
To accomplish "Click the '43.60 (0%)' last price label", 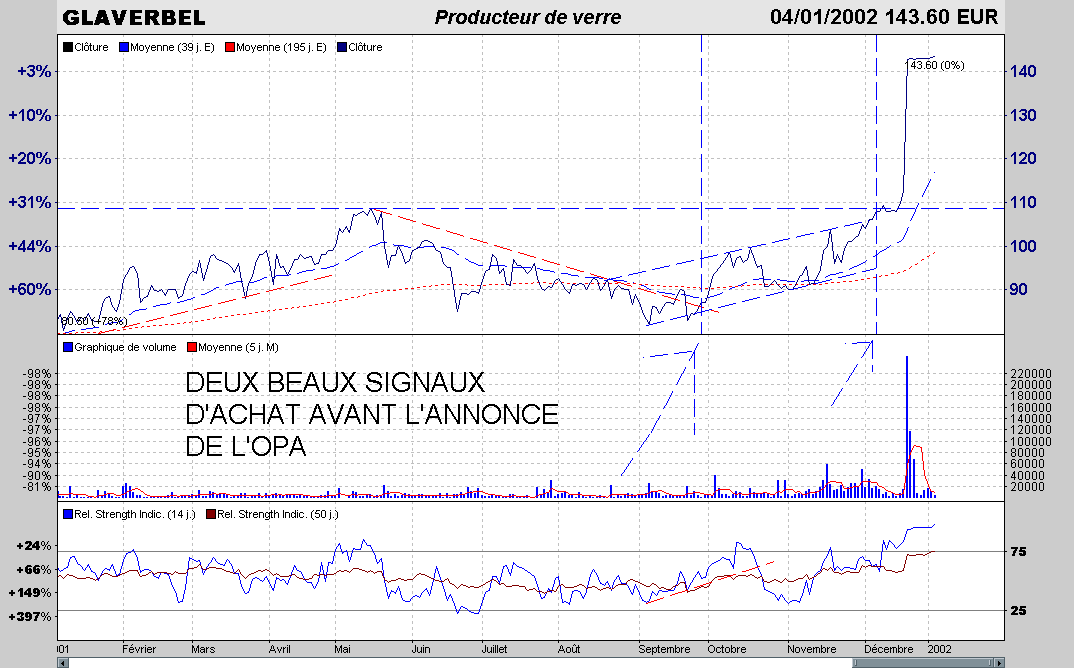I will pos(937,65).
